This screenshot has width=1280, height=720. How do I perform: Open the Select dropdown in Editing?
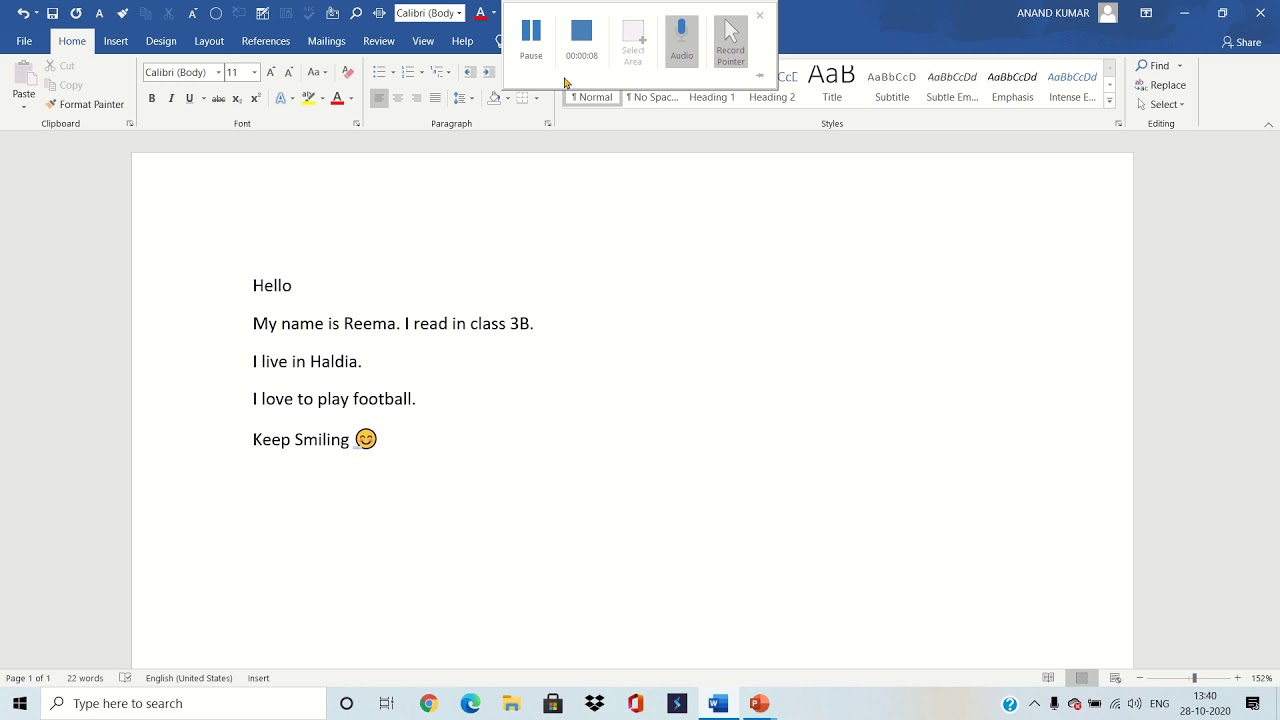1161,104
